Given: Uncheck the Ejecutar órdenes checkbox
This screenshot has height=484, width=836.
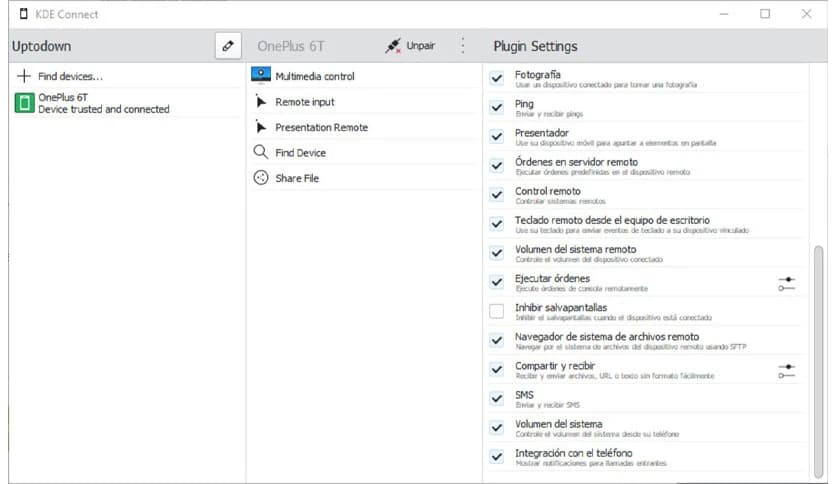Looking at the screenshot, I should (496, 282).
